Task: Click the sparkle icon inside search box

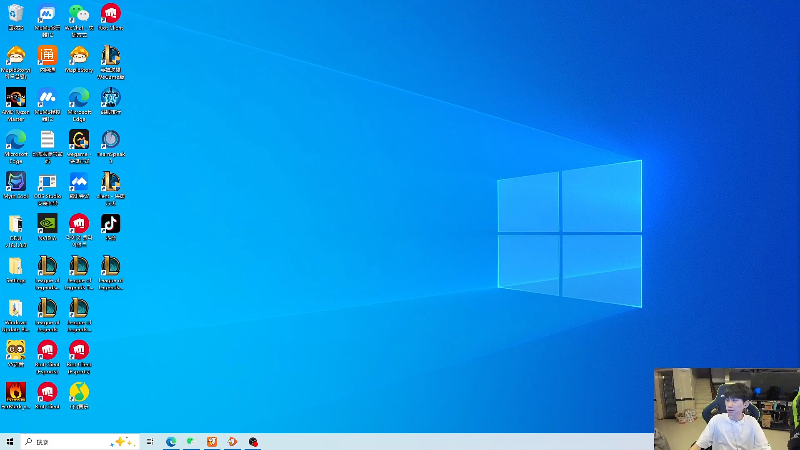Action: tap(122, 442)
